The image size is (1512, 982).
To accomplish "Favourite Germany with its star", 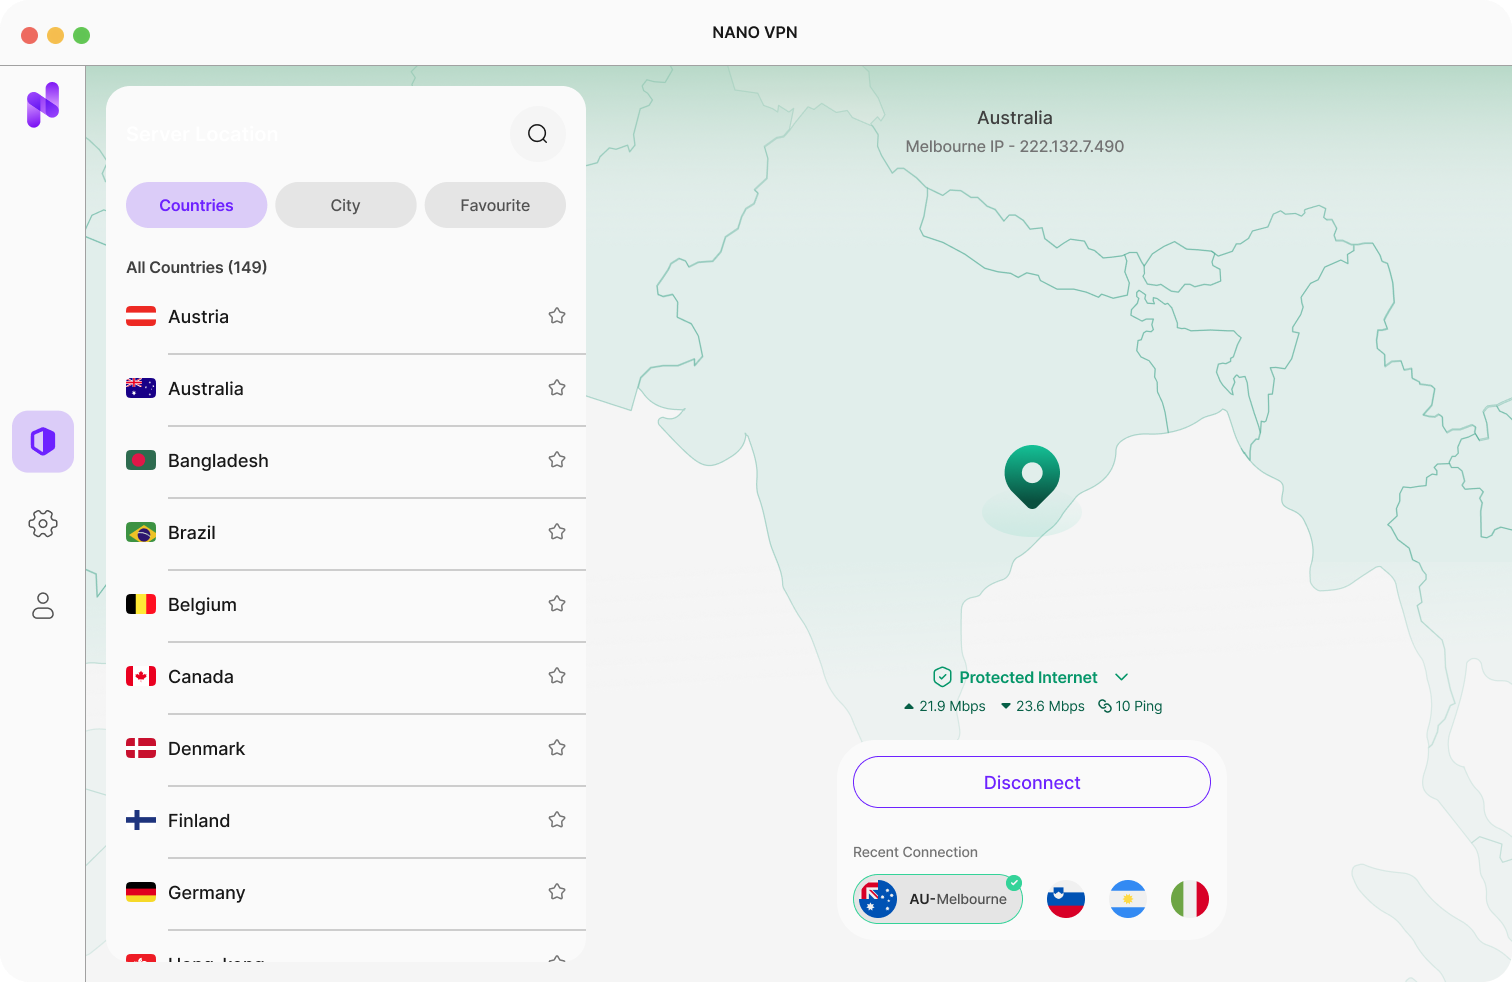I will (x=557, y=892).
